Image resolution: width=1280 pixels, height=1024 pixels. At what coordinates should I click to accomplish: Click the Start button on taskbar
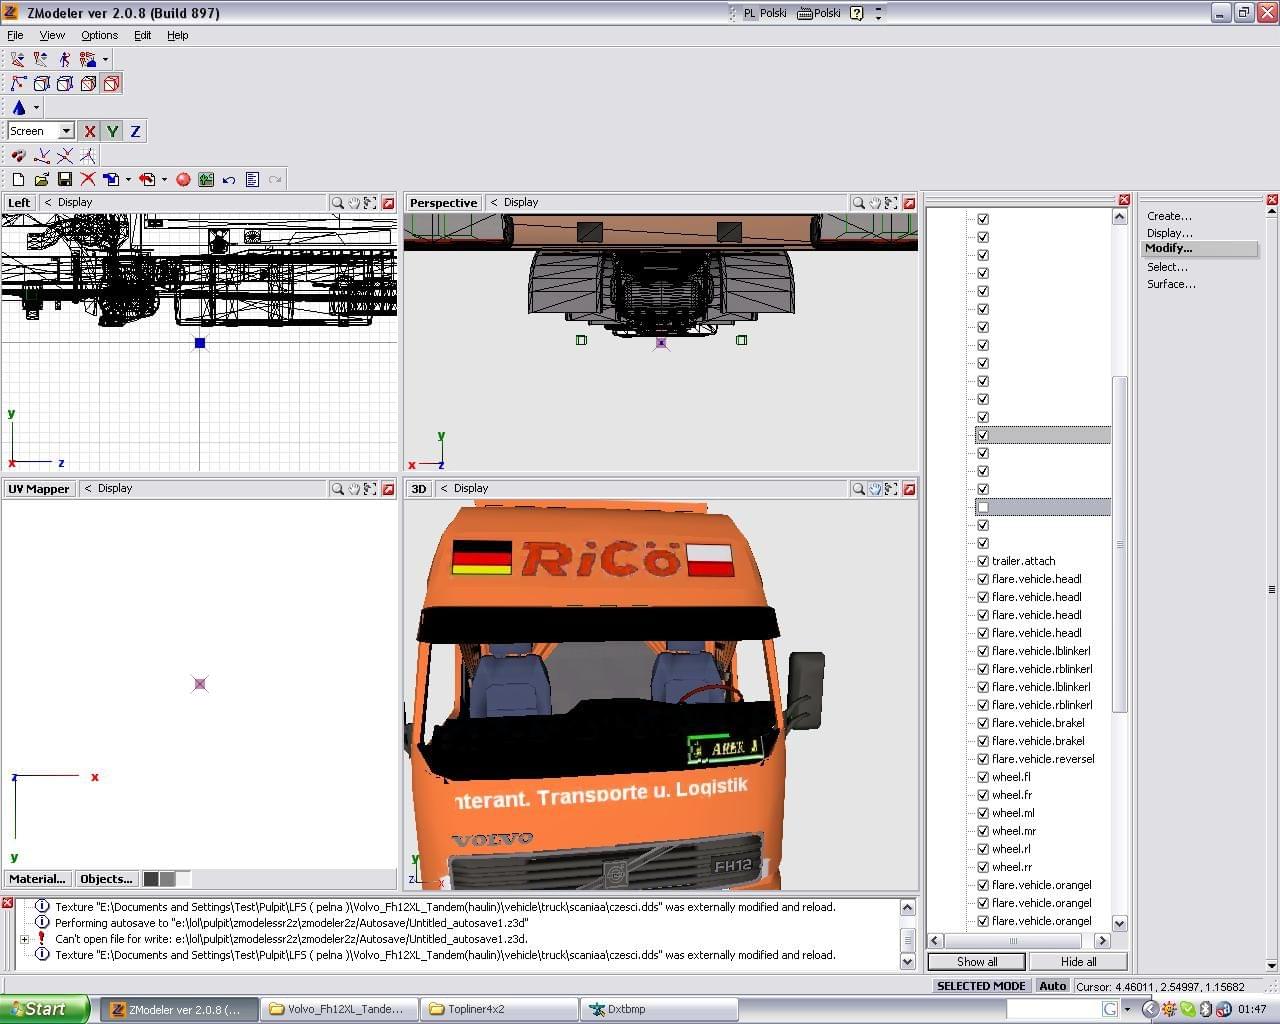pyautogui.click(x=45, y=1009)
